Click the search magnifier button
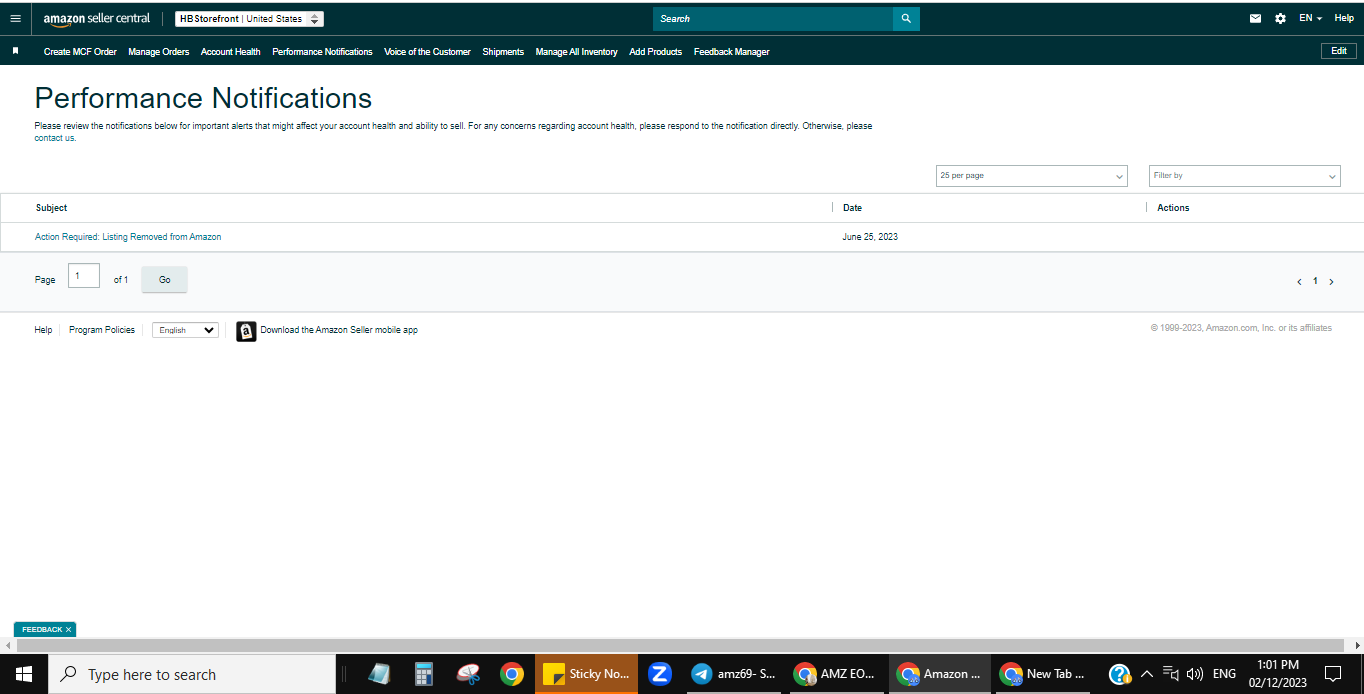The height and width of the screenshot is (694, 1364). coord(906,18)
